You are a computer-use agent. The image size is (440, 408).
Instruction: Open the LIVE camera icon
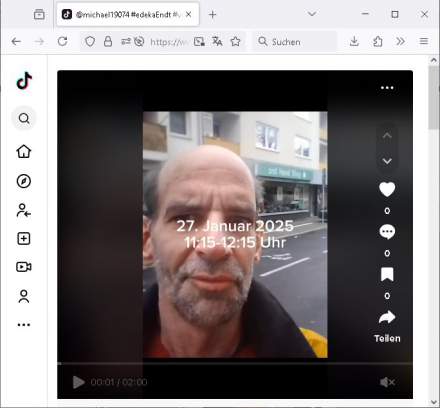pos(24,267)
